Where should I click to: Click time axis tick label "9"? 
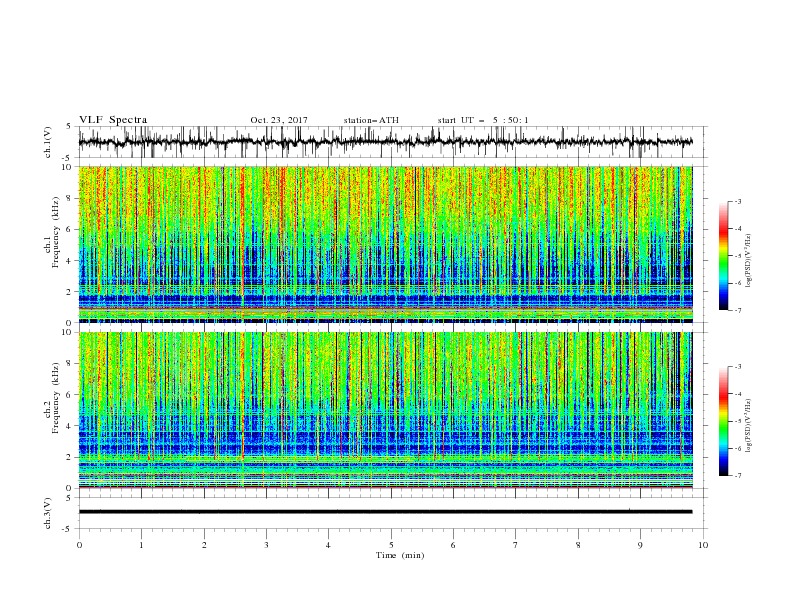(640, 545)
